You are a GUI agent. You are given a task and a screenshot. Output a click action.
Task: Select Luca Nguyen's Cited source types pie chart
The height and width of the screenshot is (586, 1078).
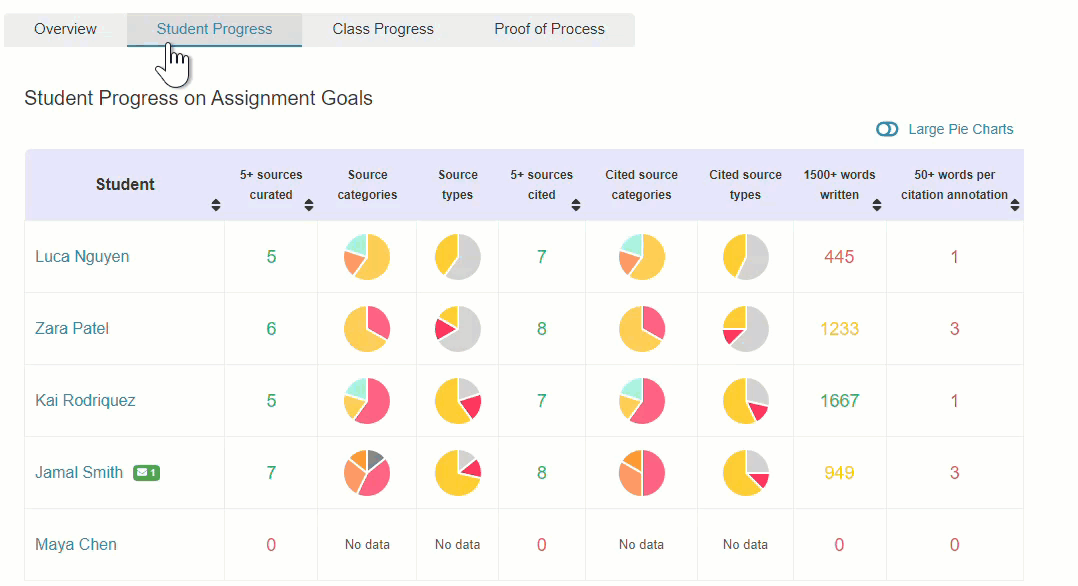click(x=745, y=256)
